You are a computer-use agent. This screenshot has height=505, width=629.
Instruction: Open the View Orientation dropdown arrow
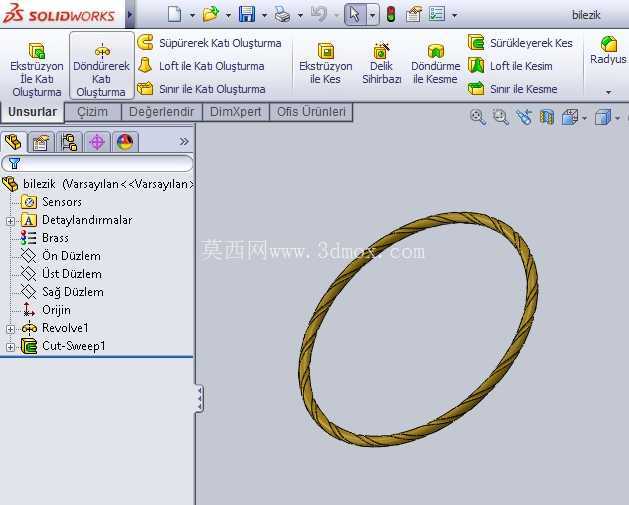pos(584,118)
